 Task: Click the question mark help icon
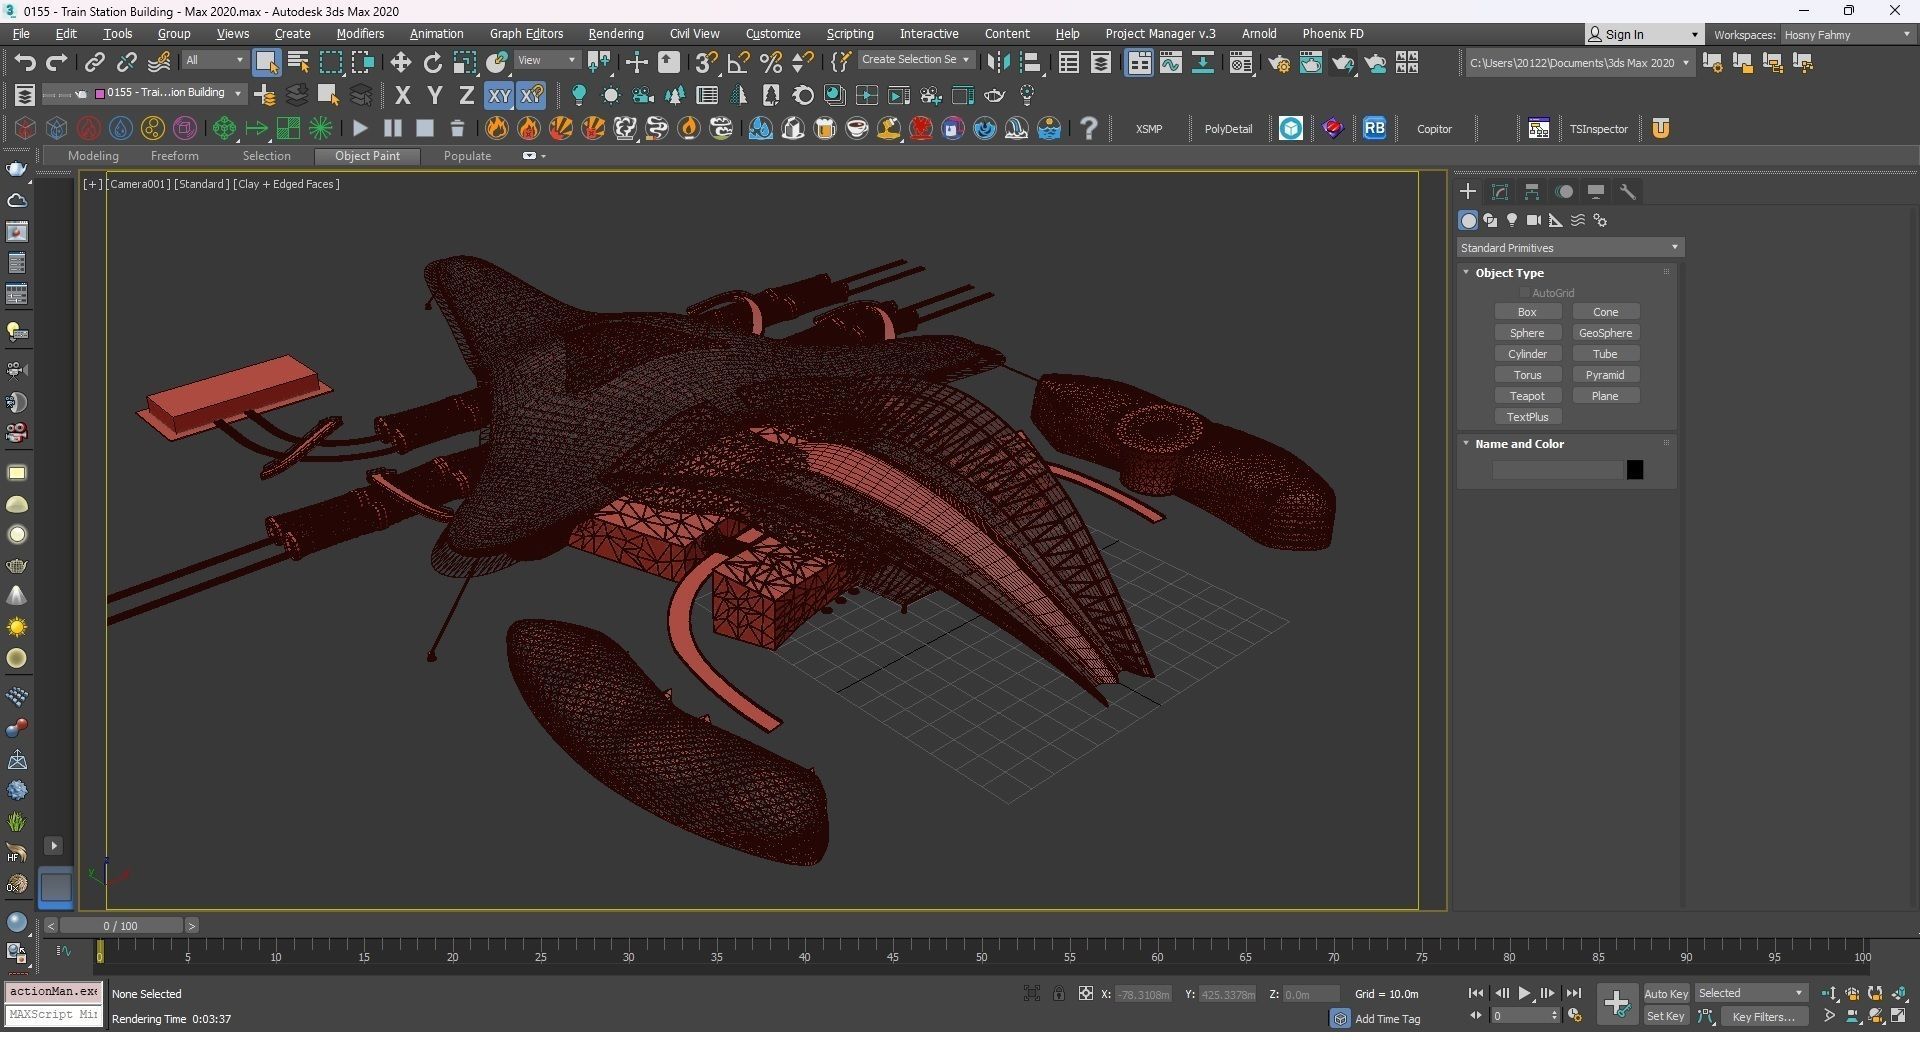tap(1089, 128)
